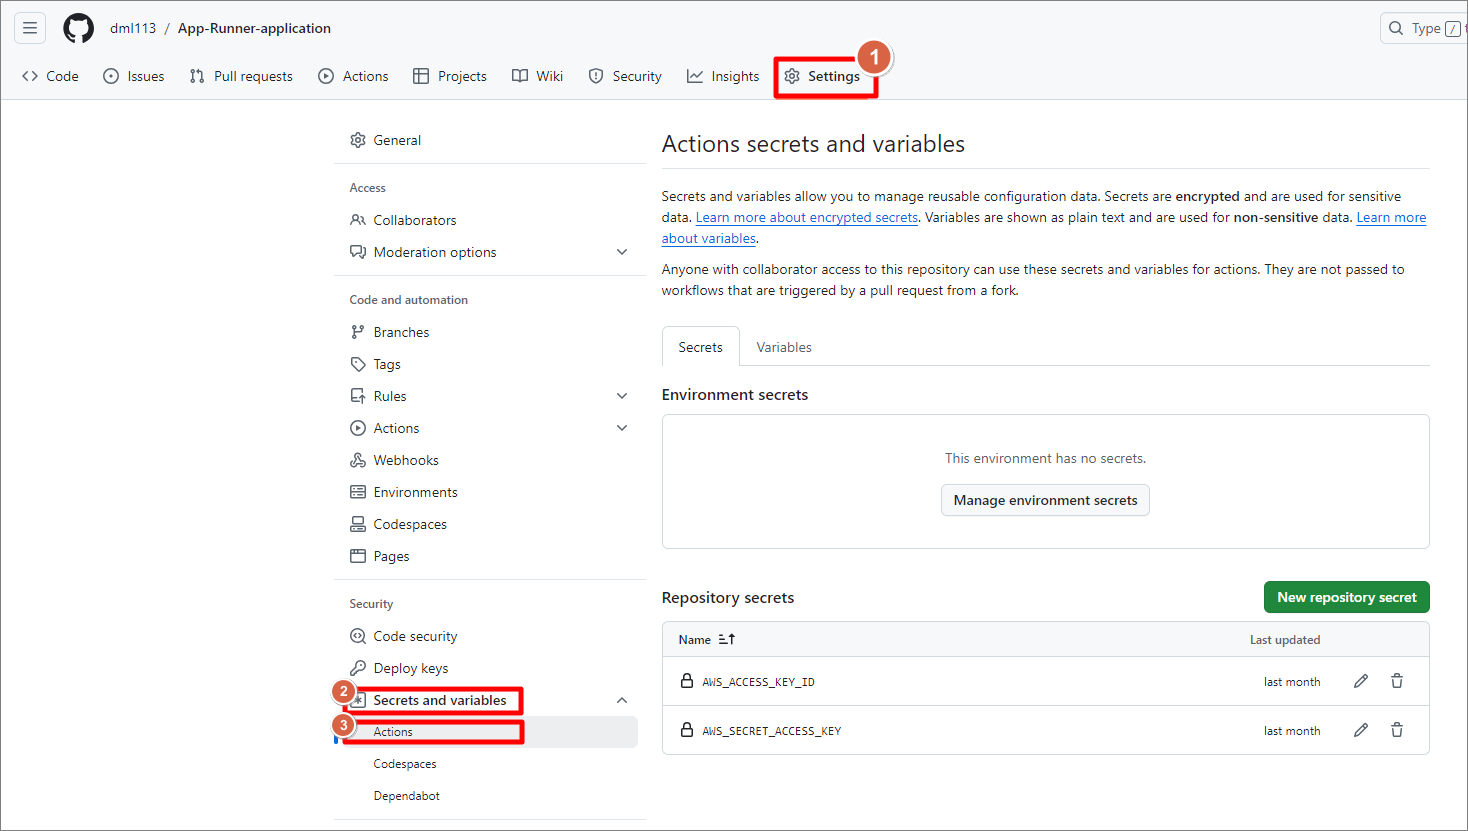Viewport: 1468px width, 831px height.
Task: Click Manage environment secrets button
Action: (x=1045, y=500)
